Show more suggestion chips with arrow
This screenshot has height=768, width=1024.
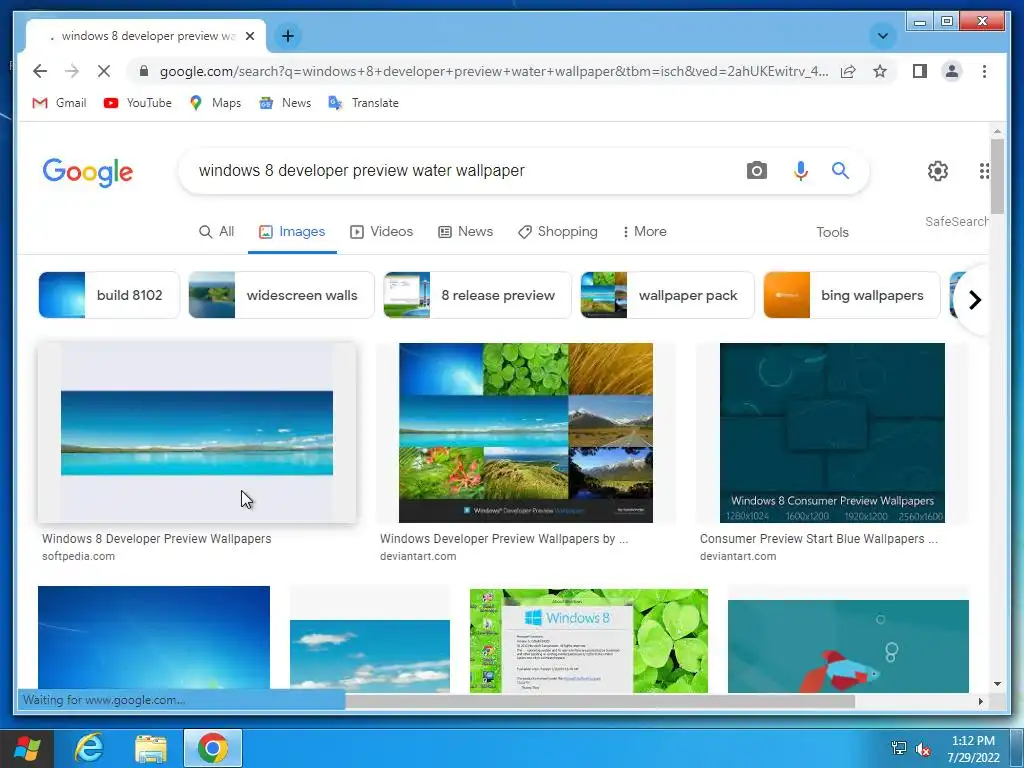tap(975, 300)
